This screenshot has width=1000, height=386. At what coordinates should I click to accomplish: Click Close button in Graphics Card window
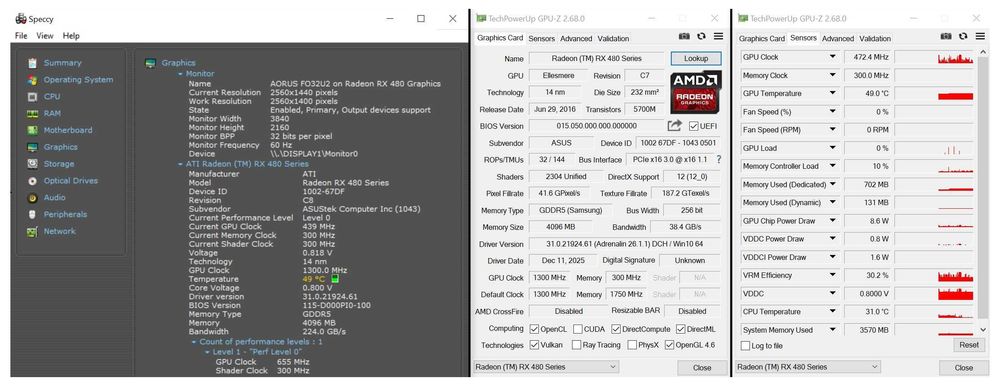point(702,367)
